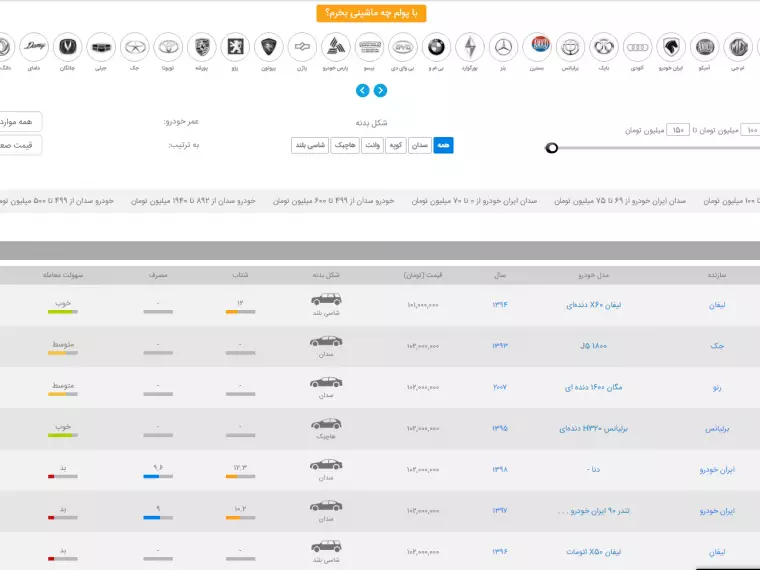Select the Brilliance brand logo

coord(570,47)
